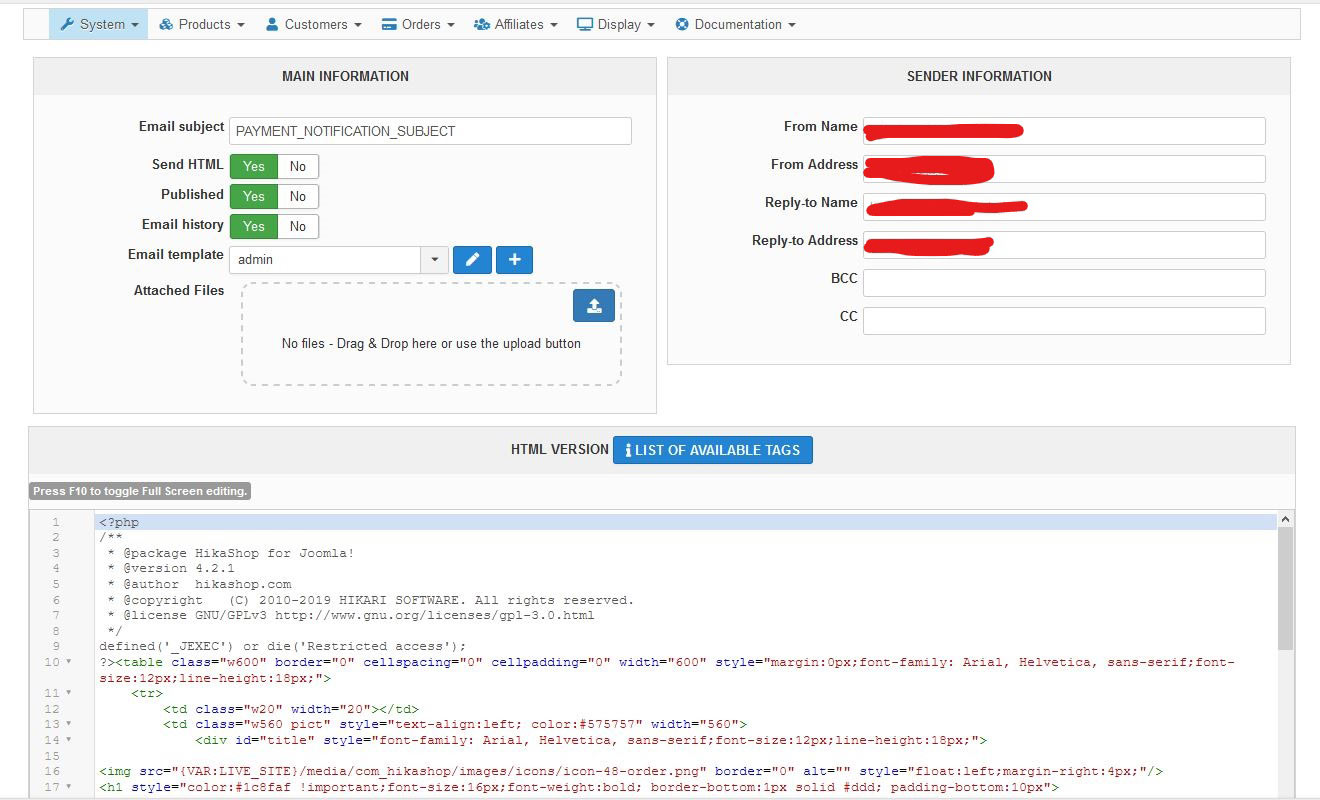Open the List of Available Tags
This screenshot has height=800, width=1320.
pyautogui.click(x=713, y=450)
